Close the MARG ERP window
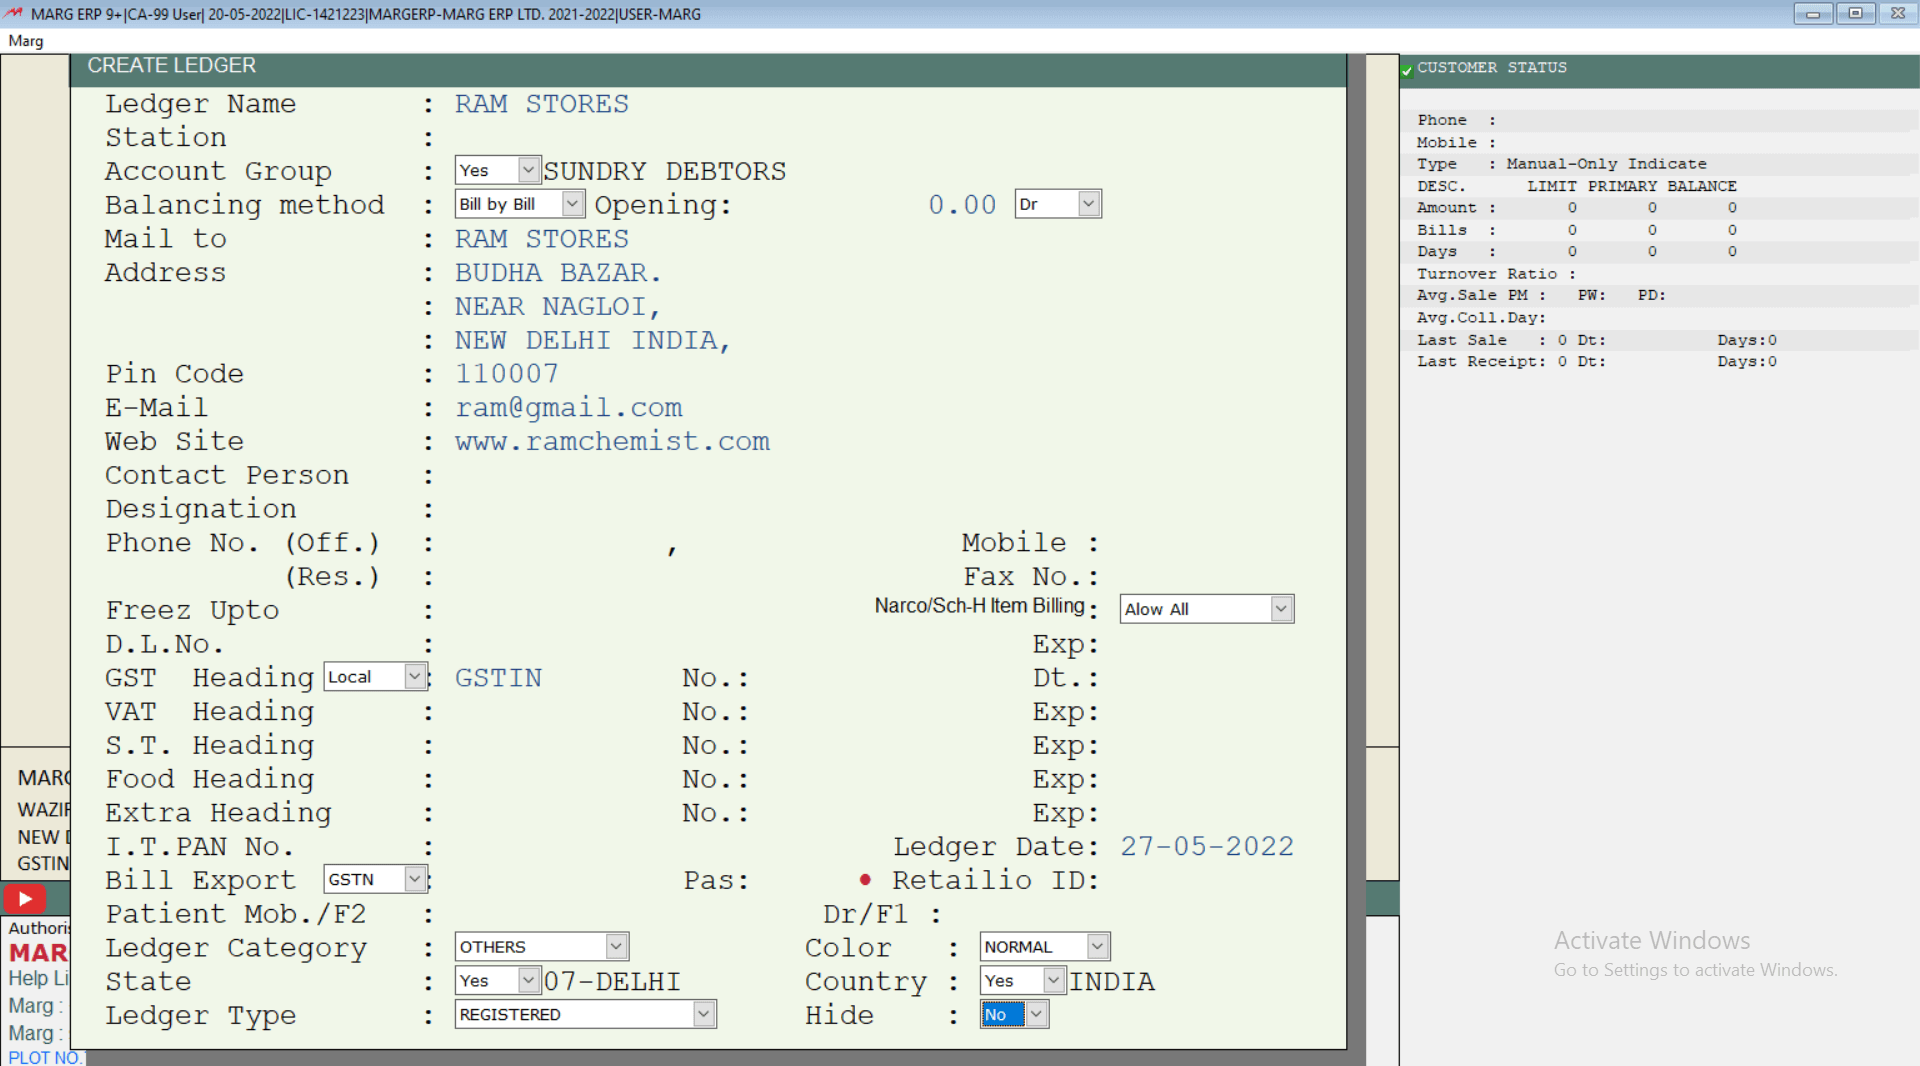Screen dimensions: 1920x1066 [1898, 13]
